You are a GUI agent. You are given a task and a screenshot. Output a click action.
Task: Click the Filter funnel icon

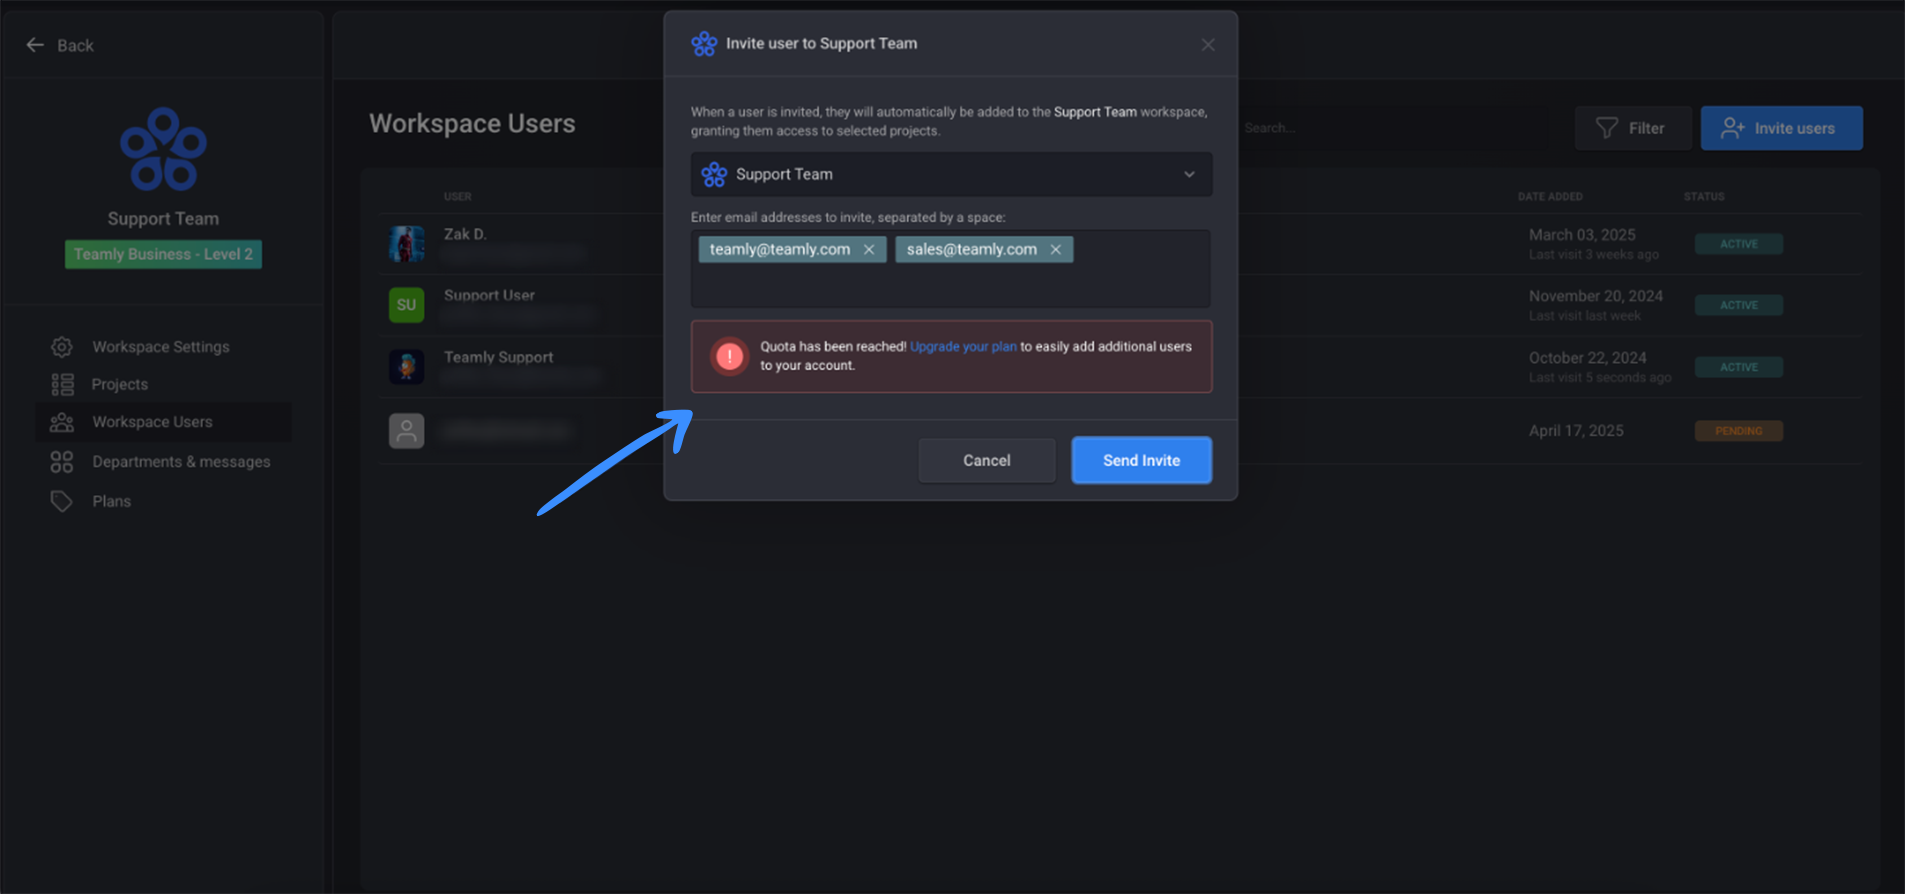1606,128
